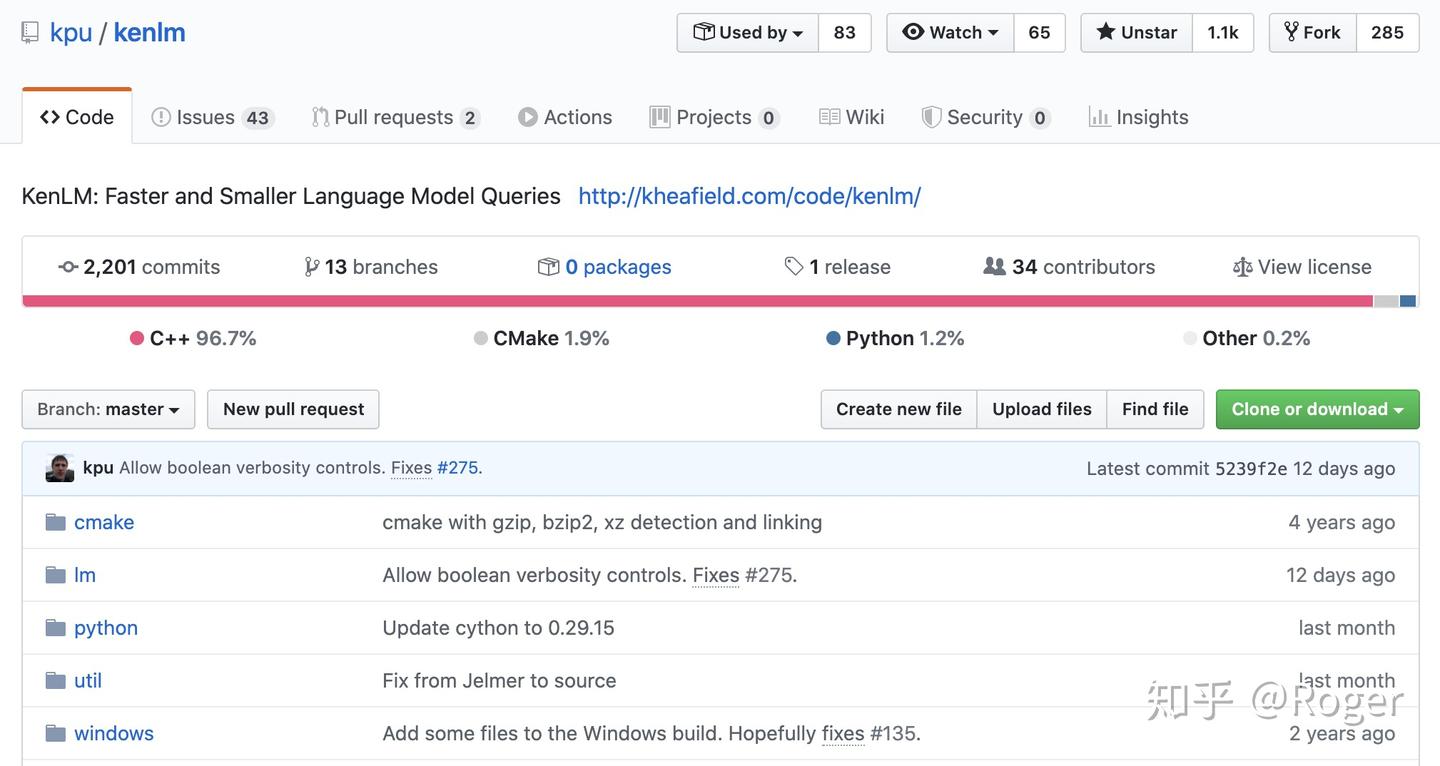This screenshot has height=766, width=1440.
Task: Click the windows folder icon
Action: coord(55,733)
